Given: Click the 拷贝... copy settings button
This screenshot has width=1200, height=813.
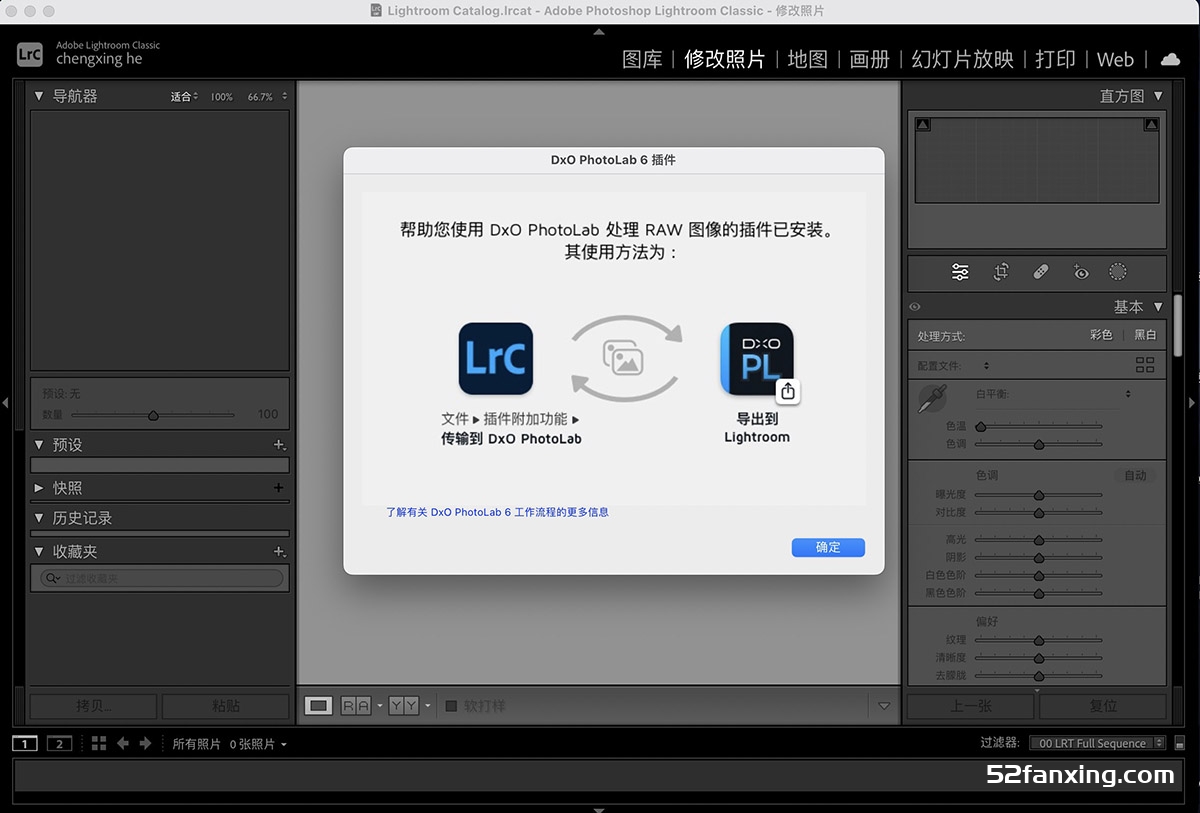Looking at the screenshot, I should click(94, 706).
